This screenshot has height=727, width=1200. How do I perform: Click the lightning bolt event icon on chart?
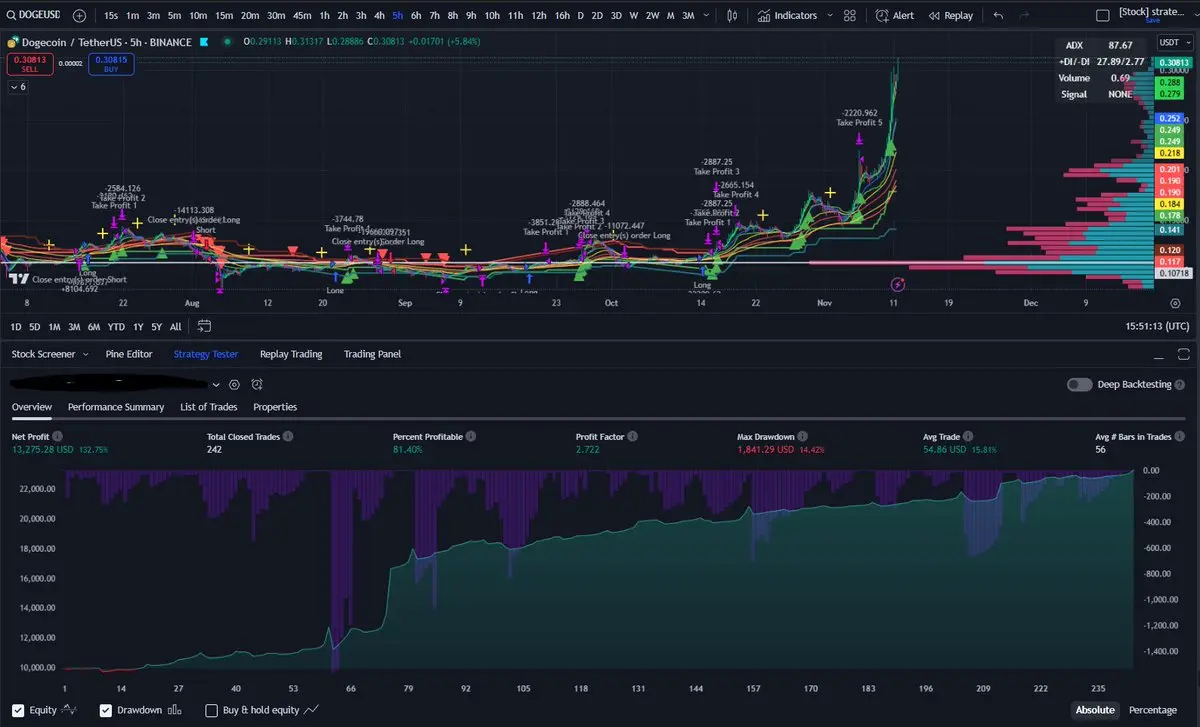898,285
